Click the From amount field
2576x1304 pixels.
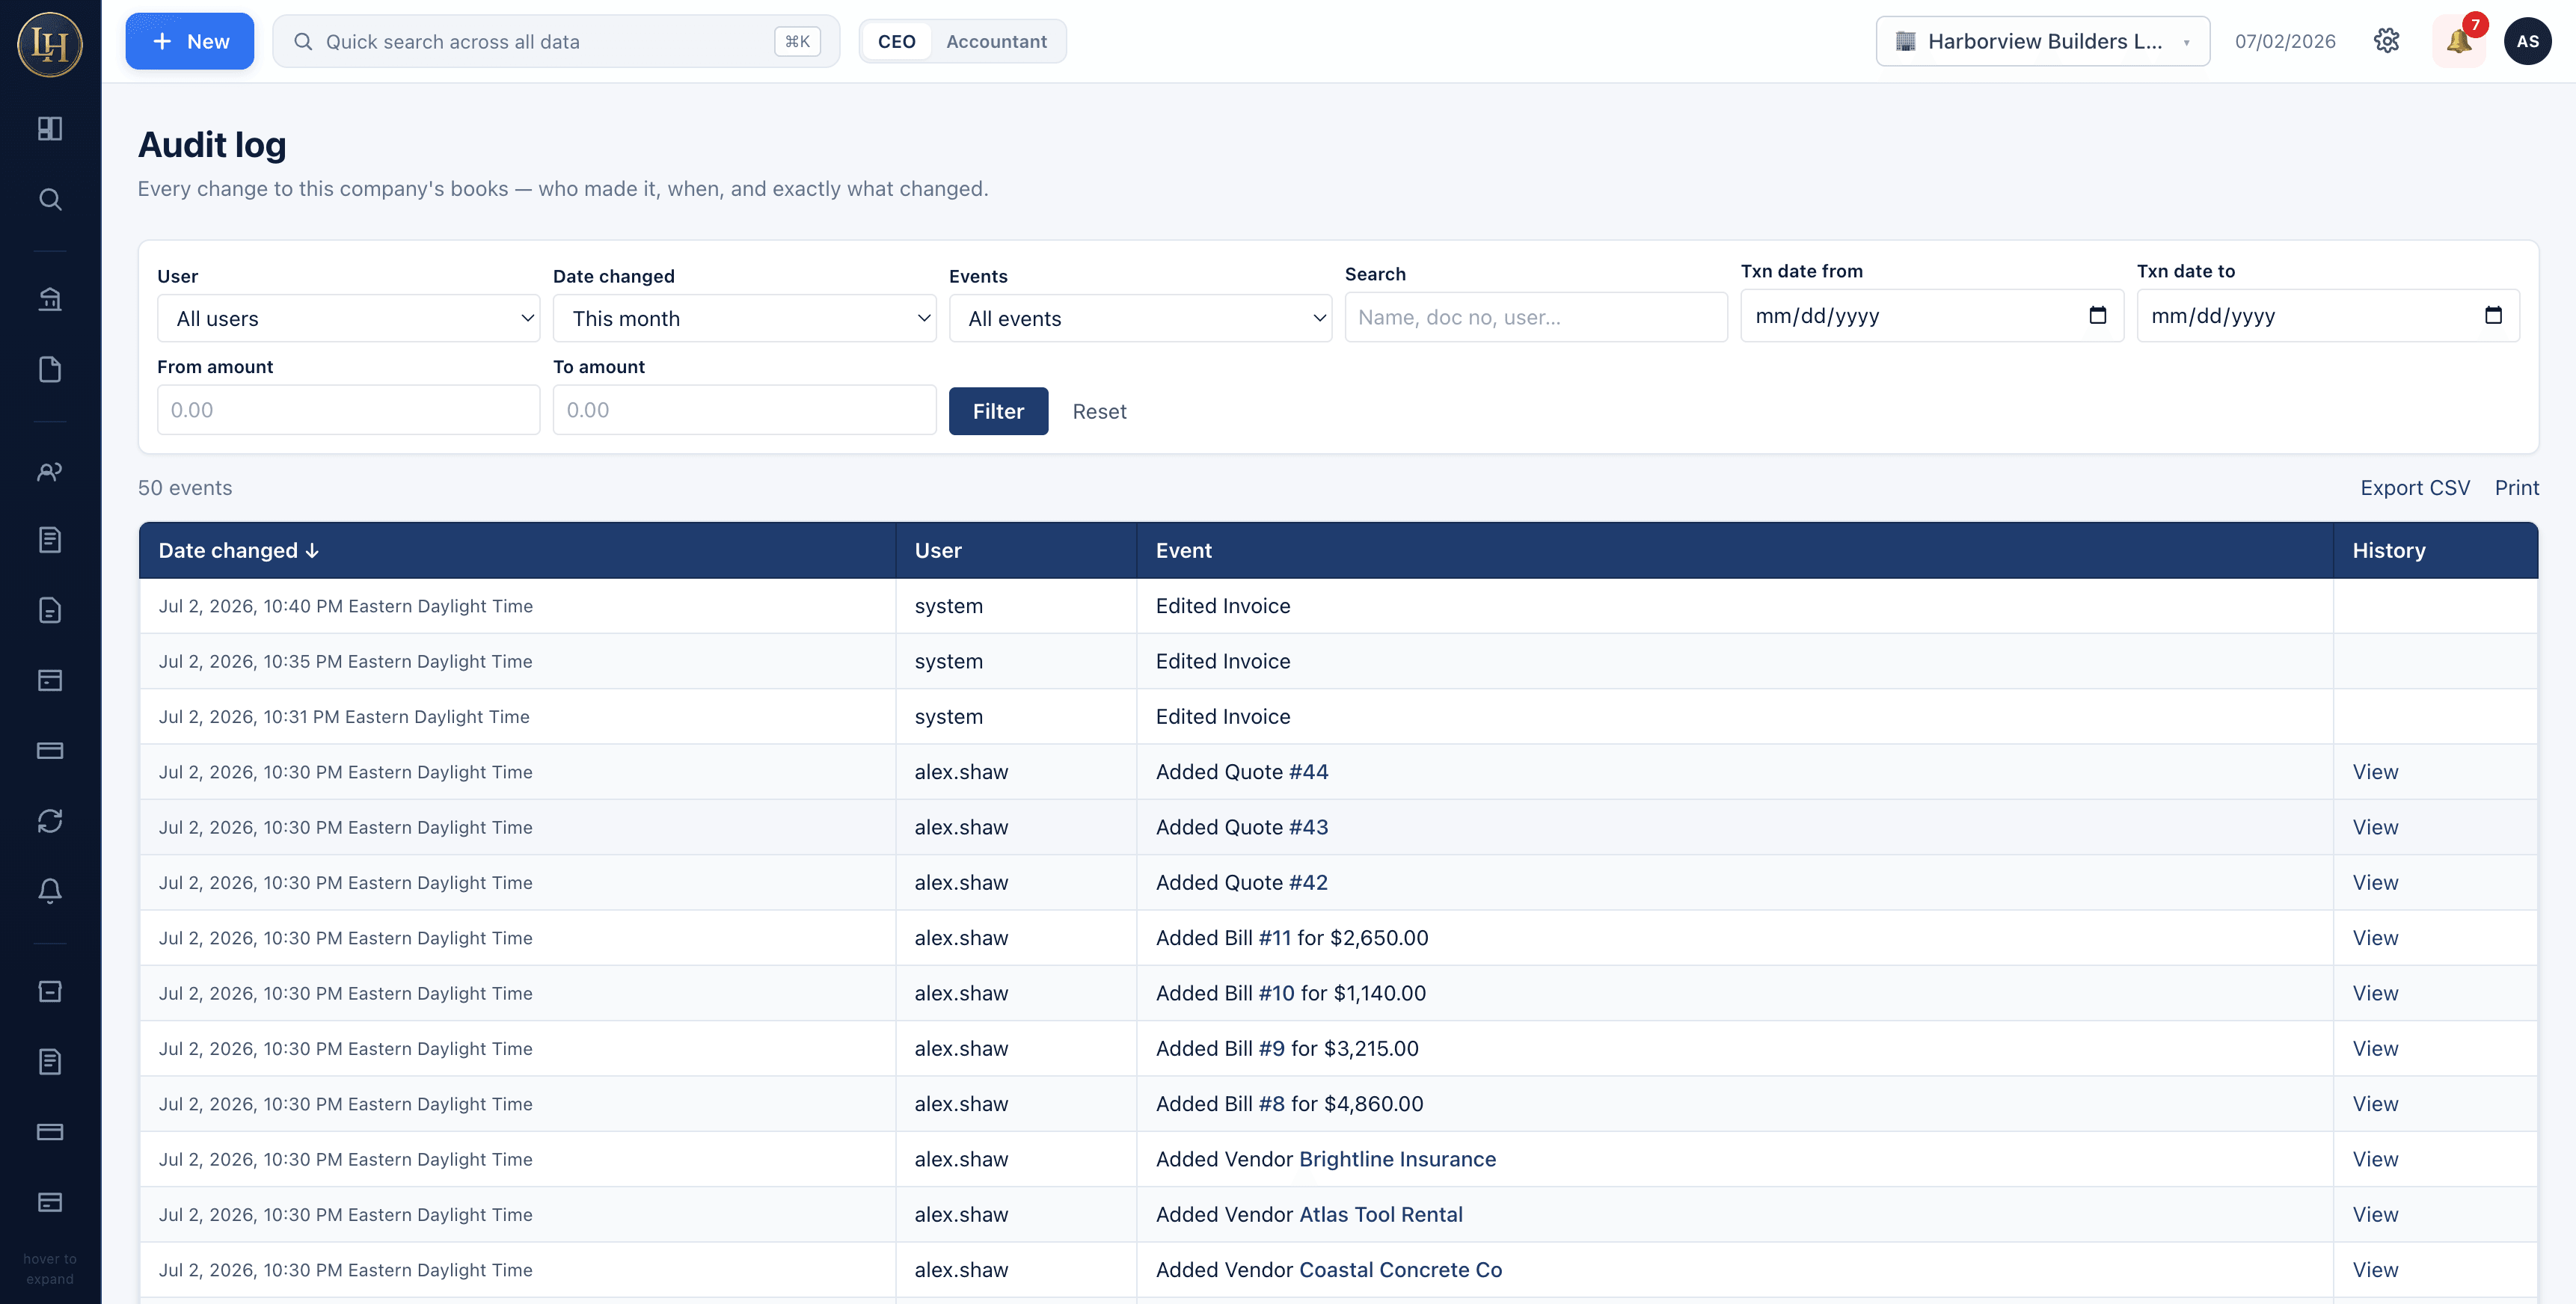point(348,410)
